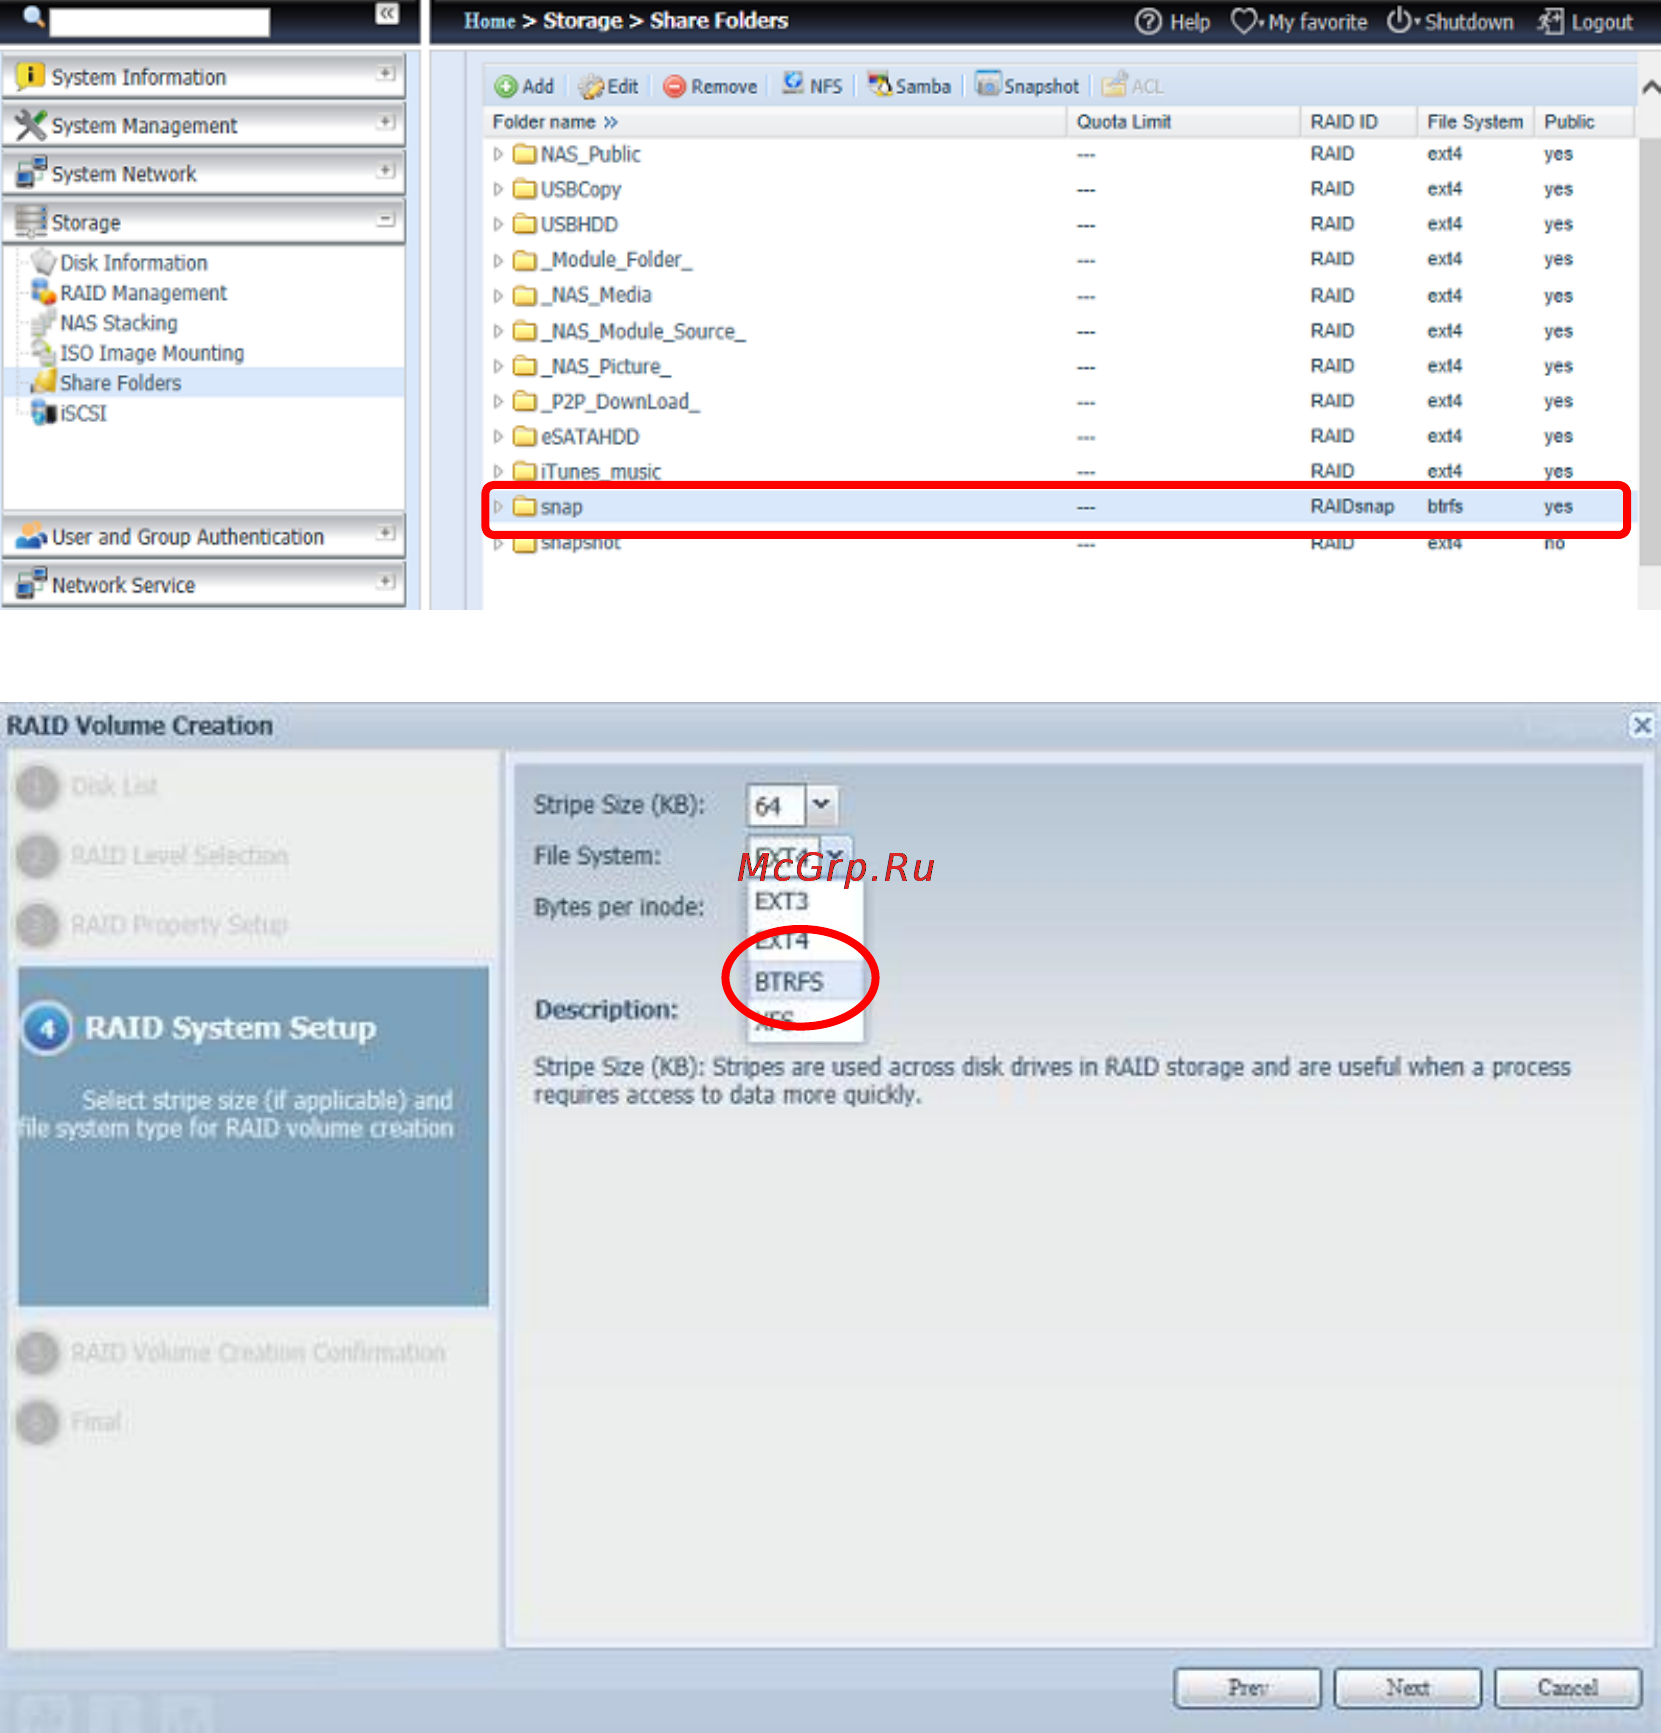Expand Network Service section
Screen dimensions: 1661x1733
(x=386, y=581)
